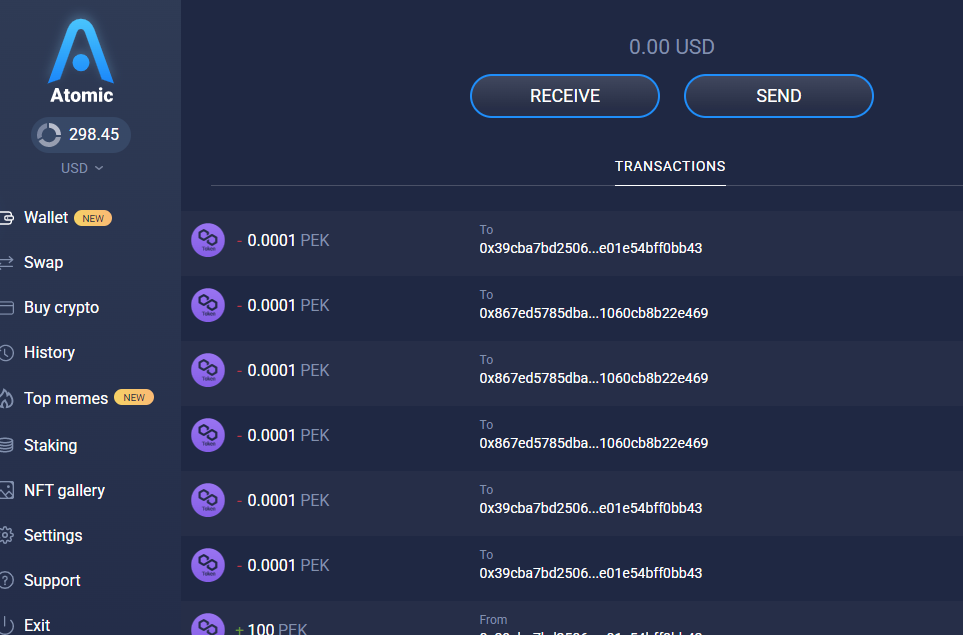The width and height of the screenshot is (963, 635).
Task: Click the PEK token icon in second transaction
Action: click(x=208, y=305)
